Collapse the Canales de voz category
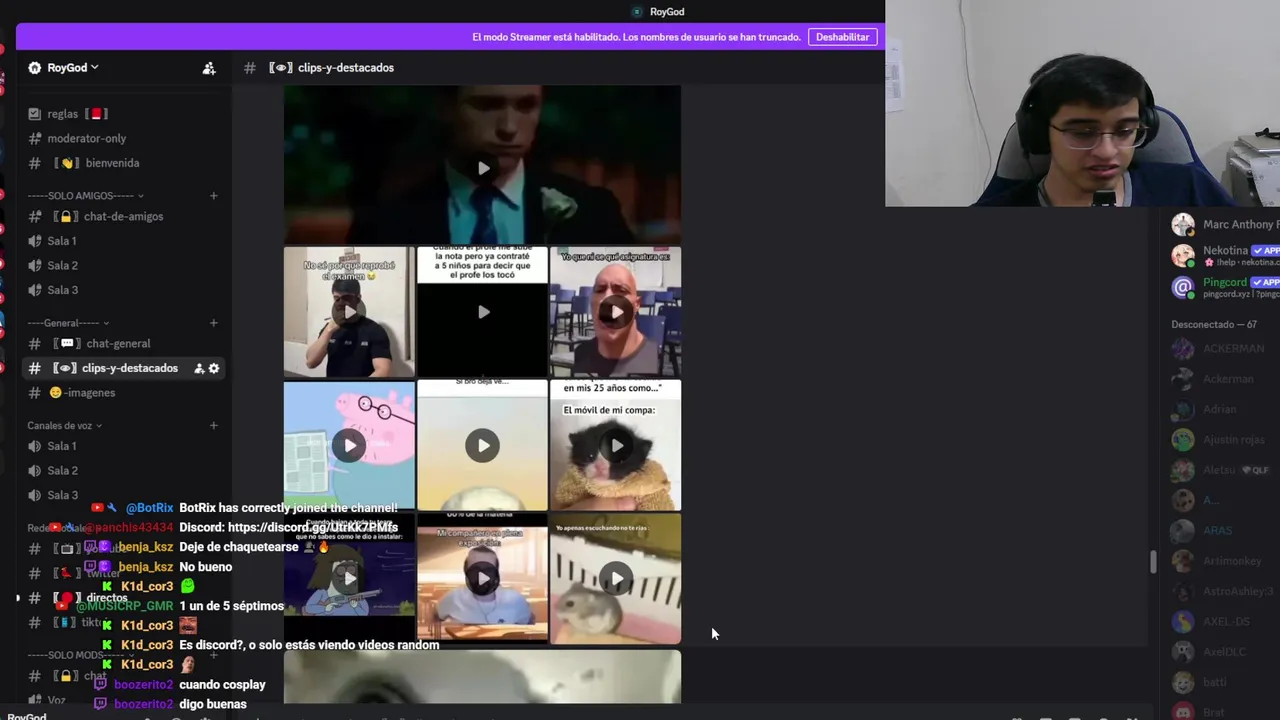The image size is (1280, 720). pyautogui.click(x=65, y=426)
